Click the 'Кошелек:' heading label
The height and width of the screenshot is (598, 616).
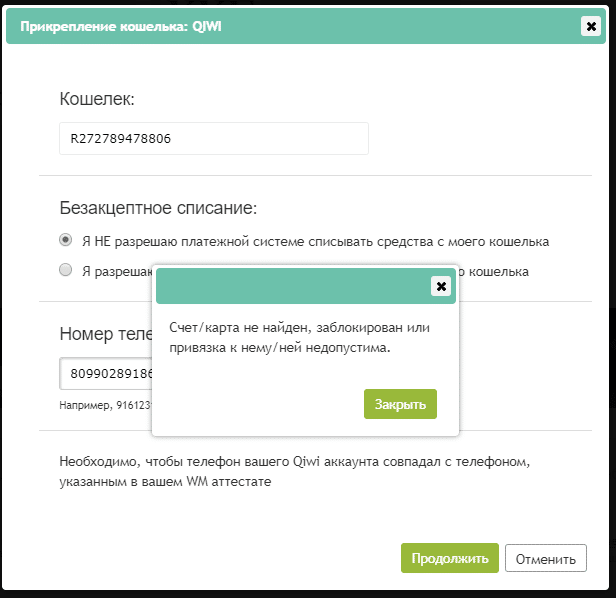[x=97, y=99]
